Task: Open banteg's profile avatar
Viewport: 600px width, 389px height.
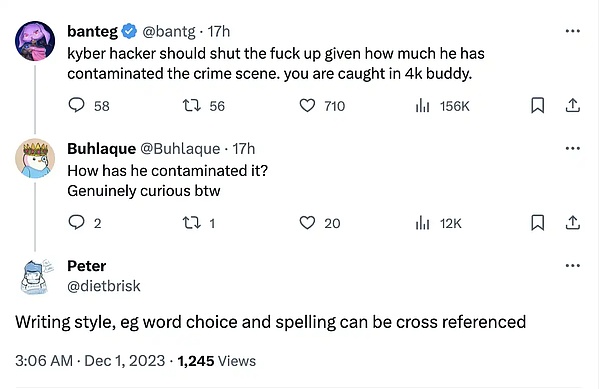Action: click(35, 41)
